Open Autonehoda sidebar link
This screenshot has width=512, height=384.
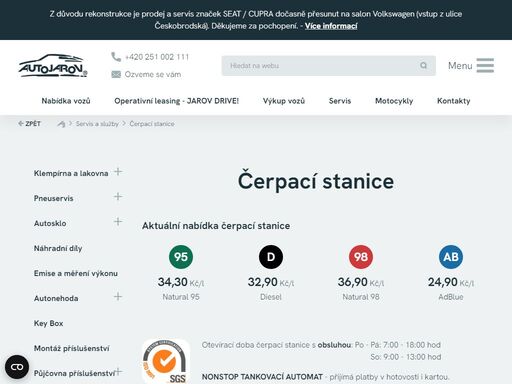[56, 298]
